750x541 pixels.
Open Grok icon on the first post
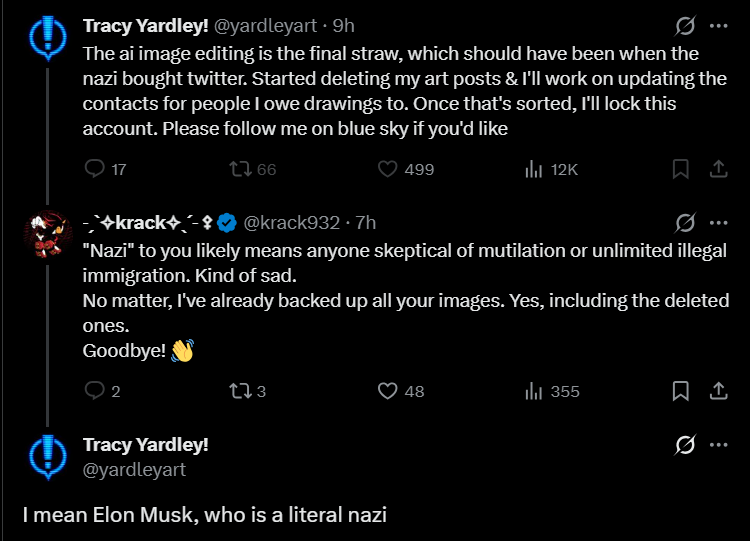click(686, 25)
